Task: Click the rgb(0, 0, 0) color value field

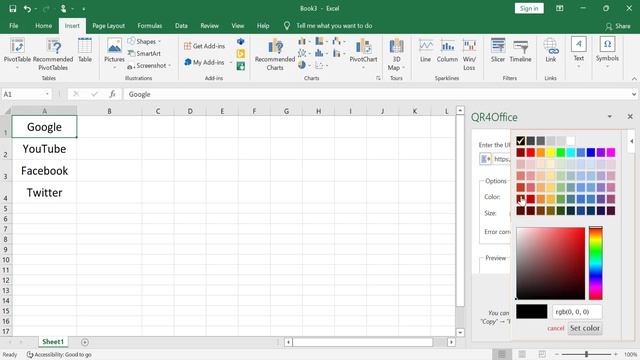Action: (x=577, y=312)
